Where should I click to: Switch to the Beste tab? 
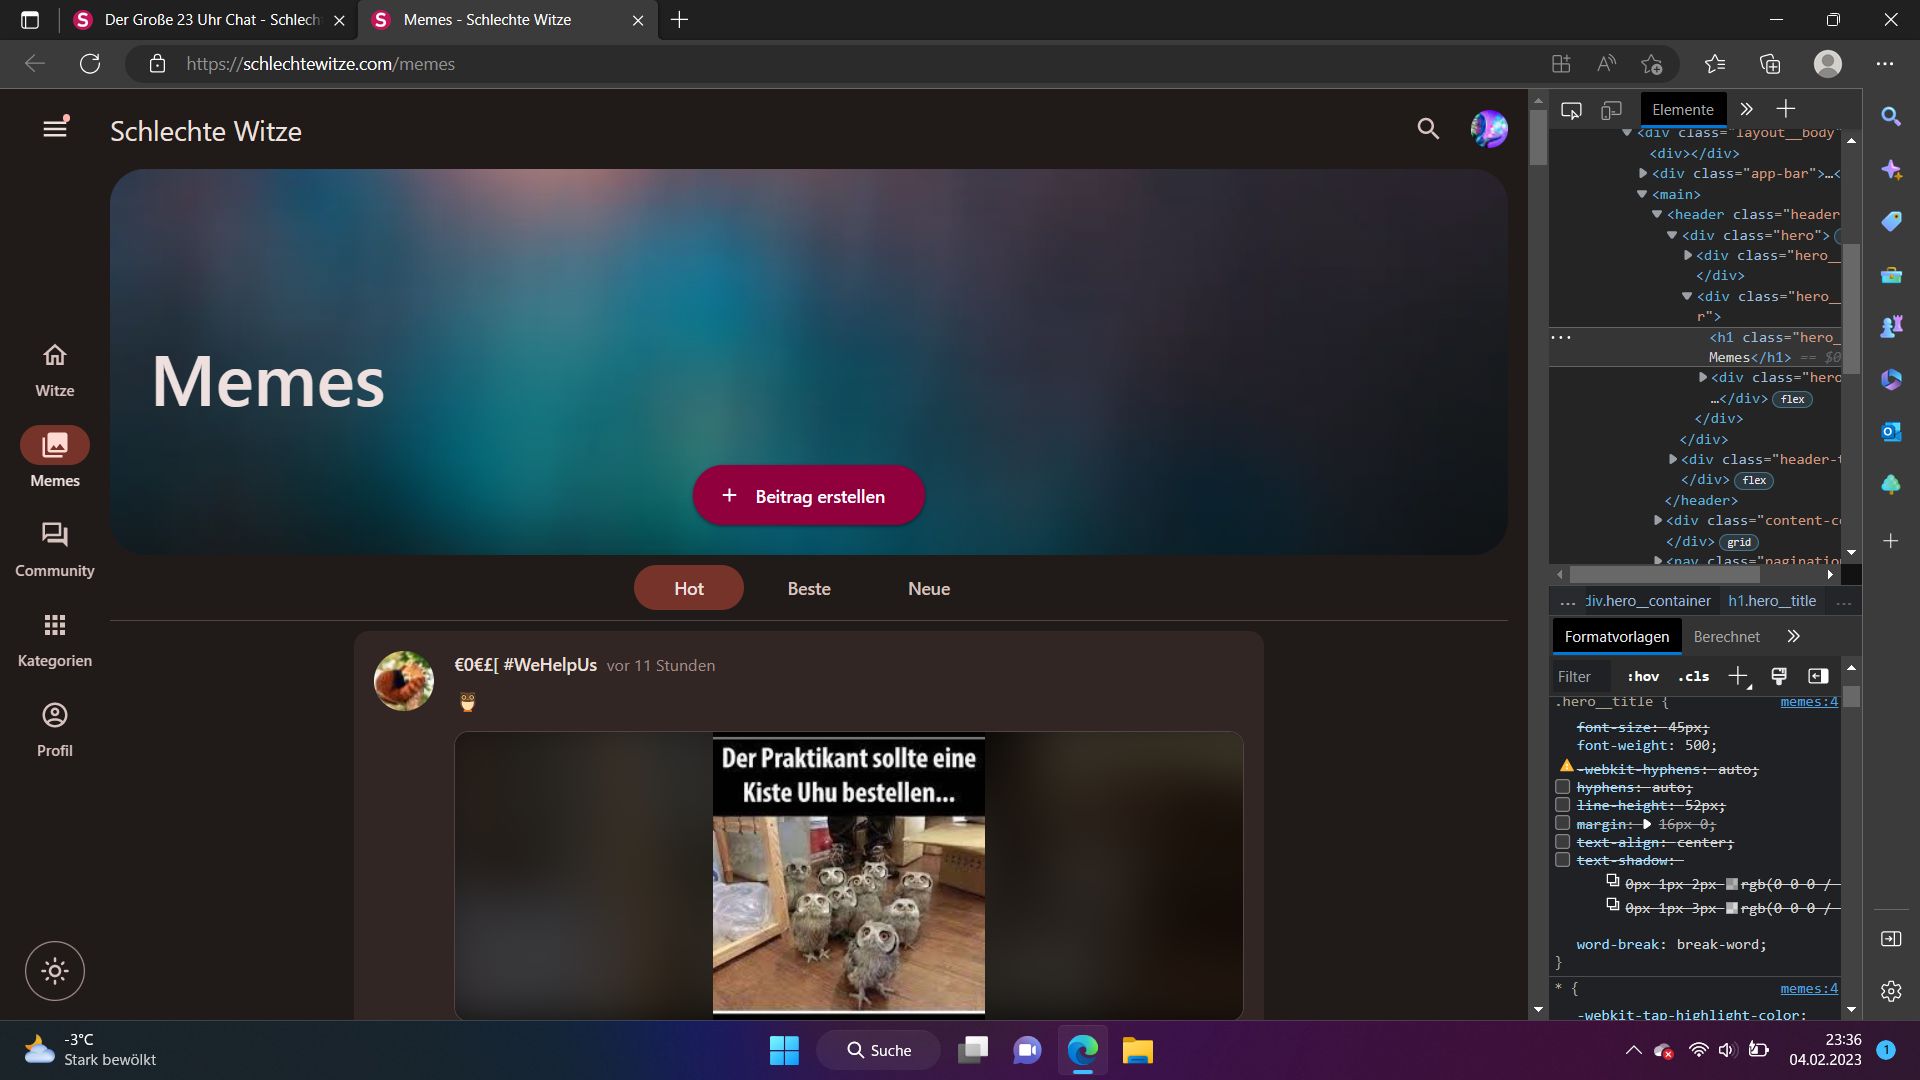pos(808,589)
